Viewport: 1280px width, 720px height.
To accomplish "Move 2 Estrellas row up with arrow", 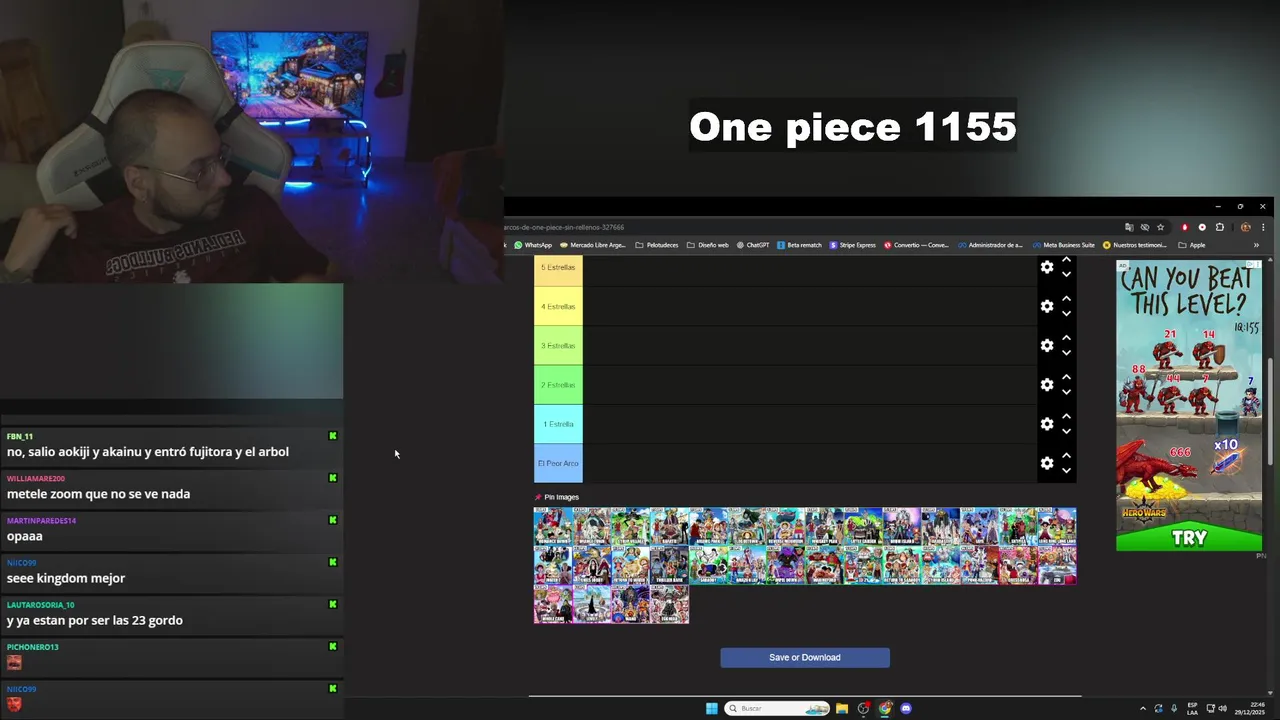I will [1066, 376].
